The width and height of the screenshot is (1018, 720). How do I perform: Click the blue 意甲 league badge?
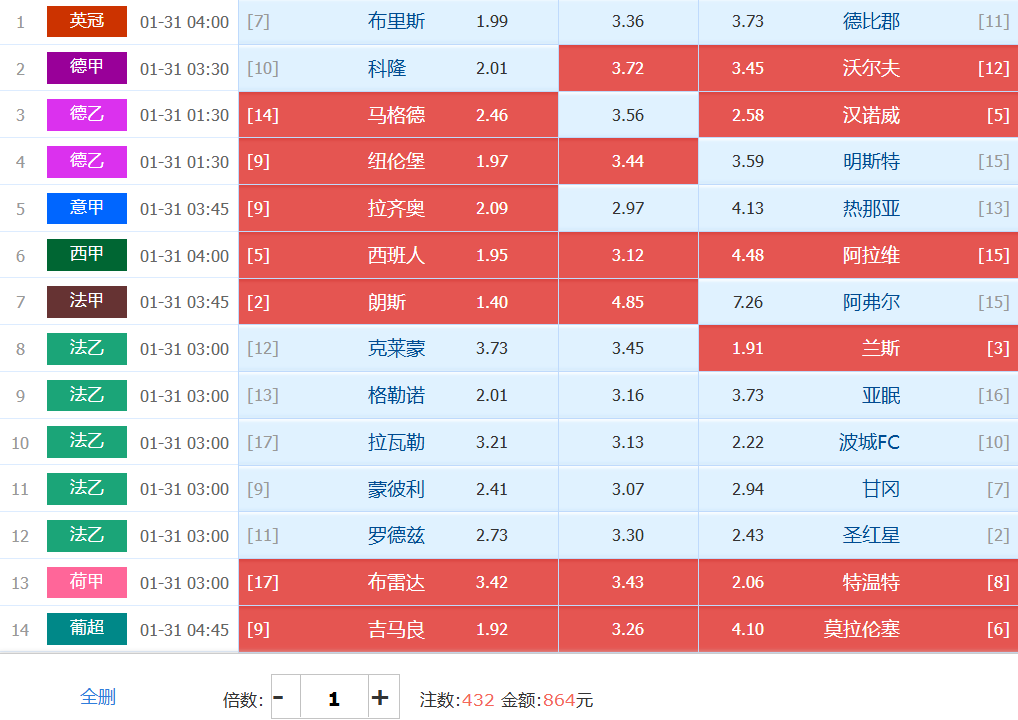click(x=87, y=208)
